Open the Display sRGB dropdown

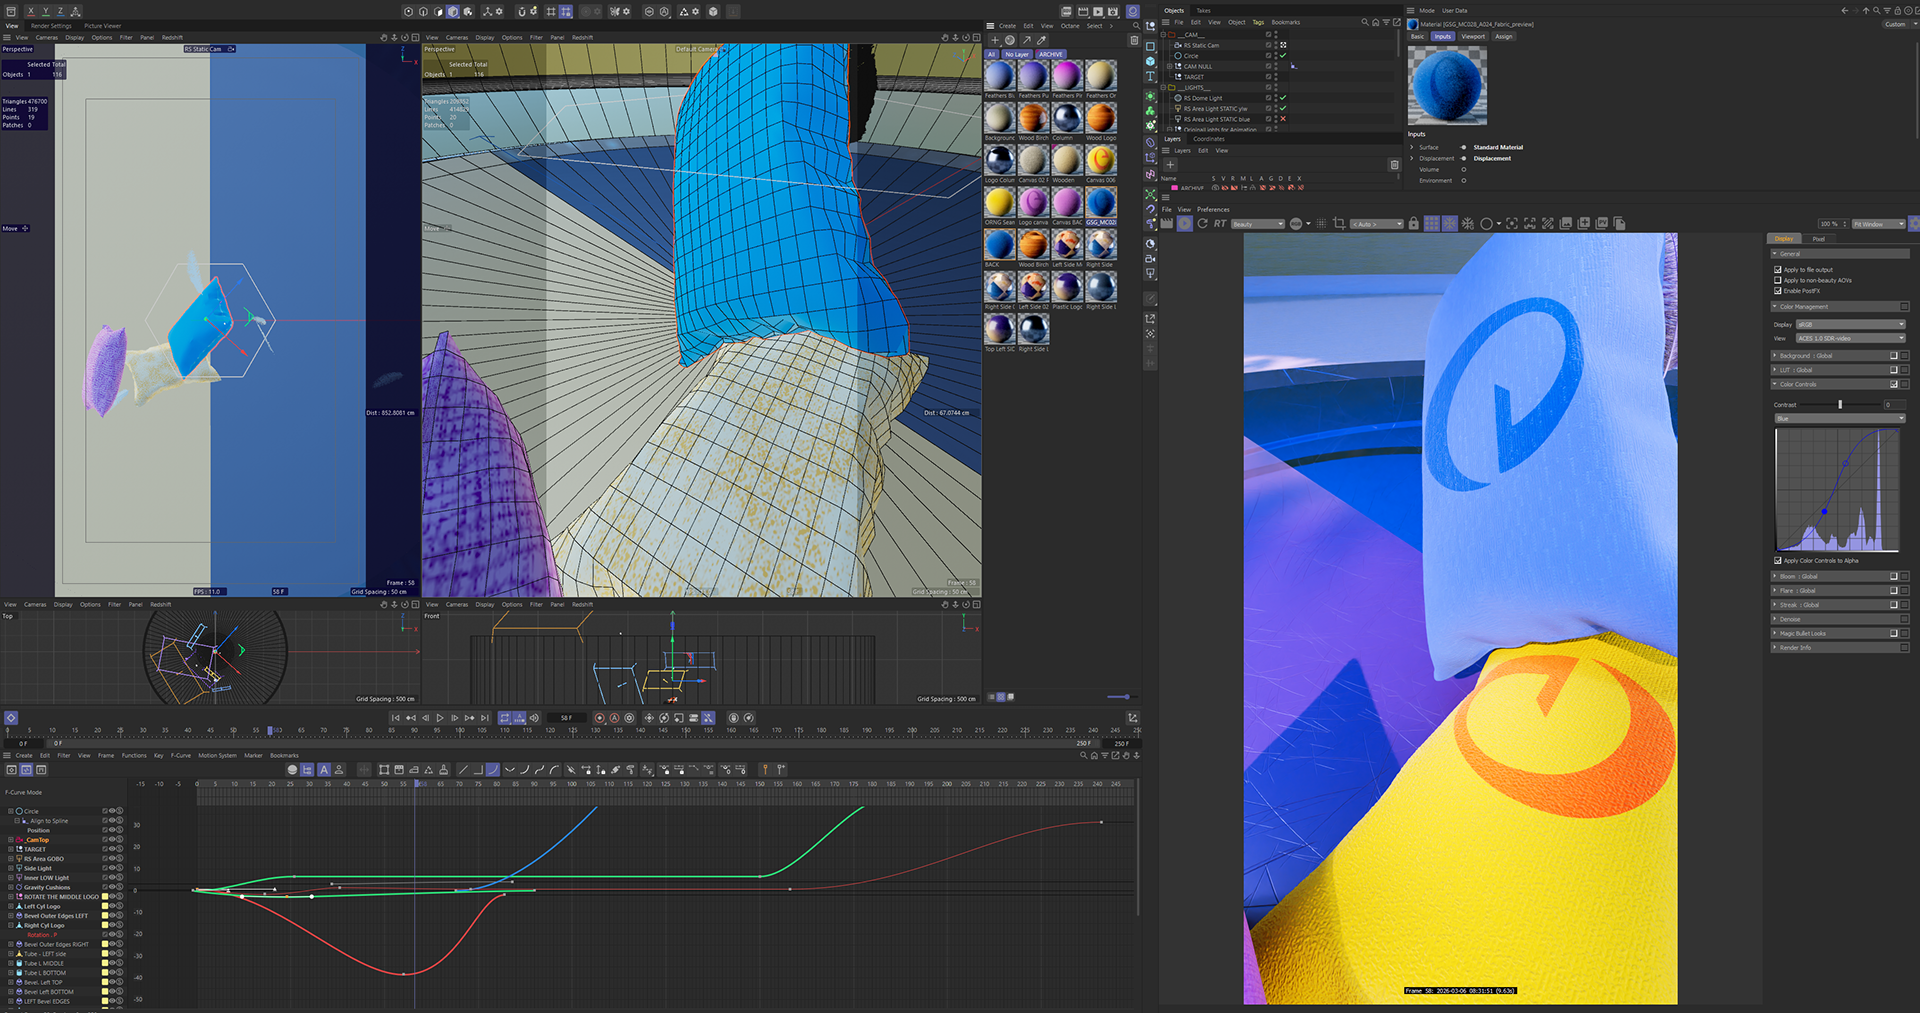tap(1850, 324)
